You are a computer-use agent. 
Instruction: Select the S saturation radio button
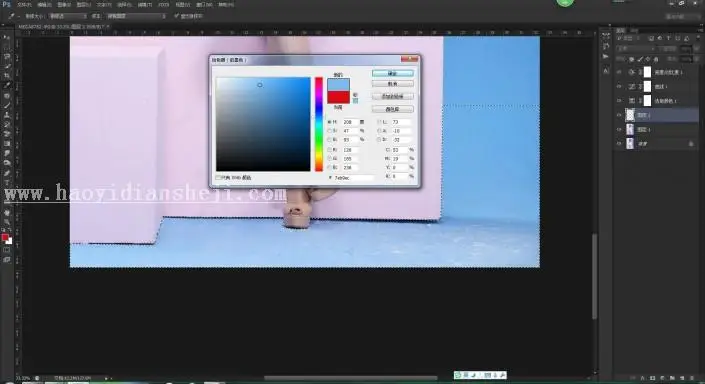pyautogui.click(x=330, y=131)
